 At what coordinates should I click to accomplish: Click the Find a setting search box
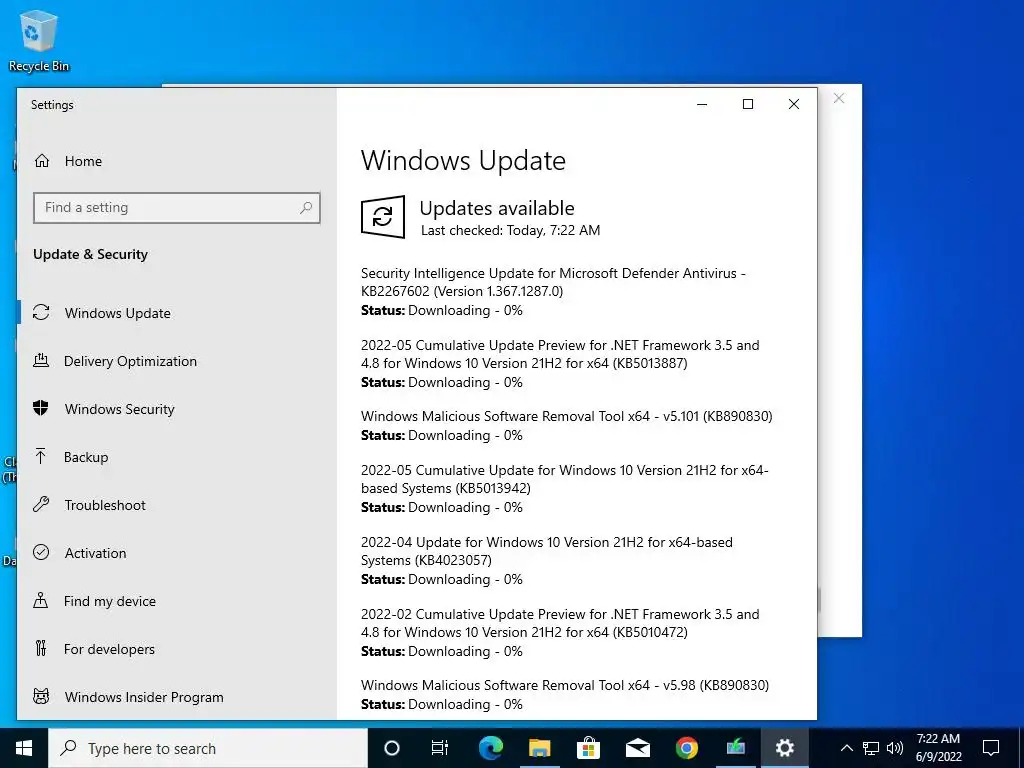[176, 208]
